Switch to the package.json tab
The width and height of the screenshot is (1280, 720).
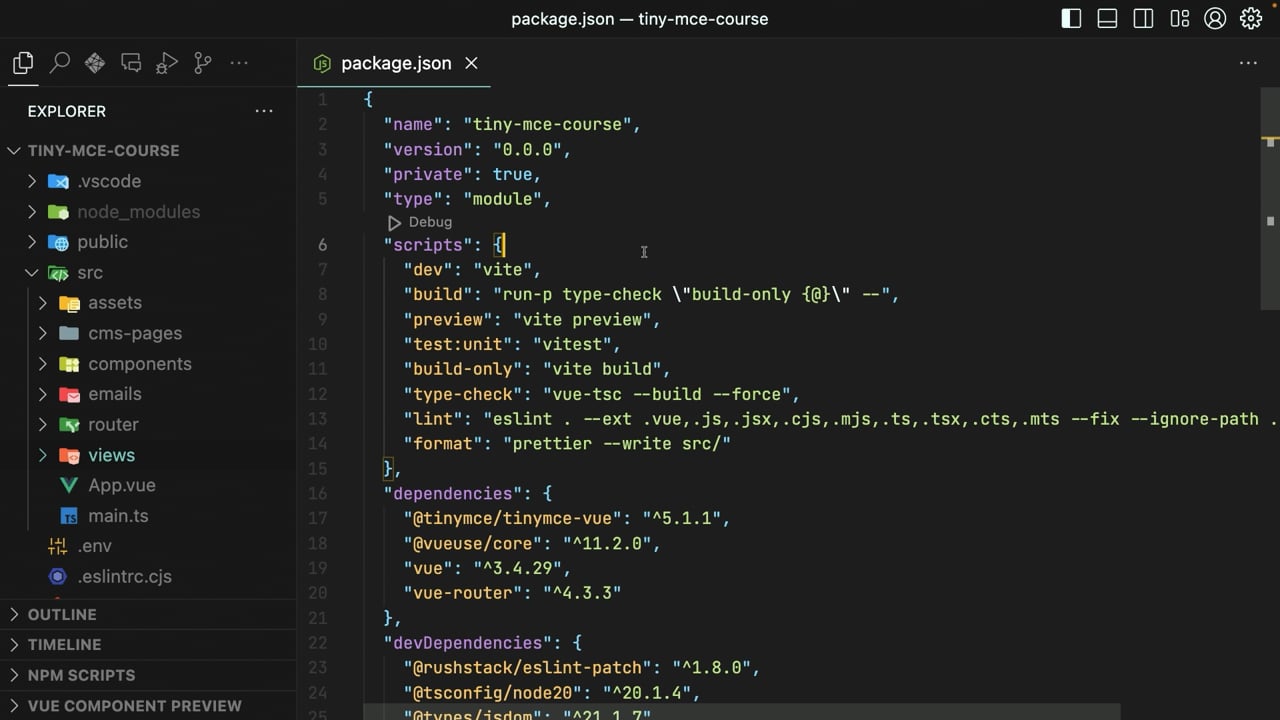396,63
